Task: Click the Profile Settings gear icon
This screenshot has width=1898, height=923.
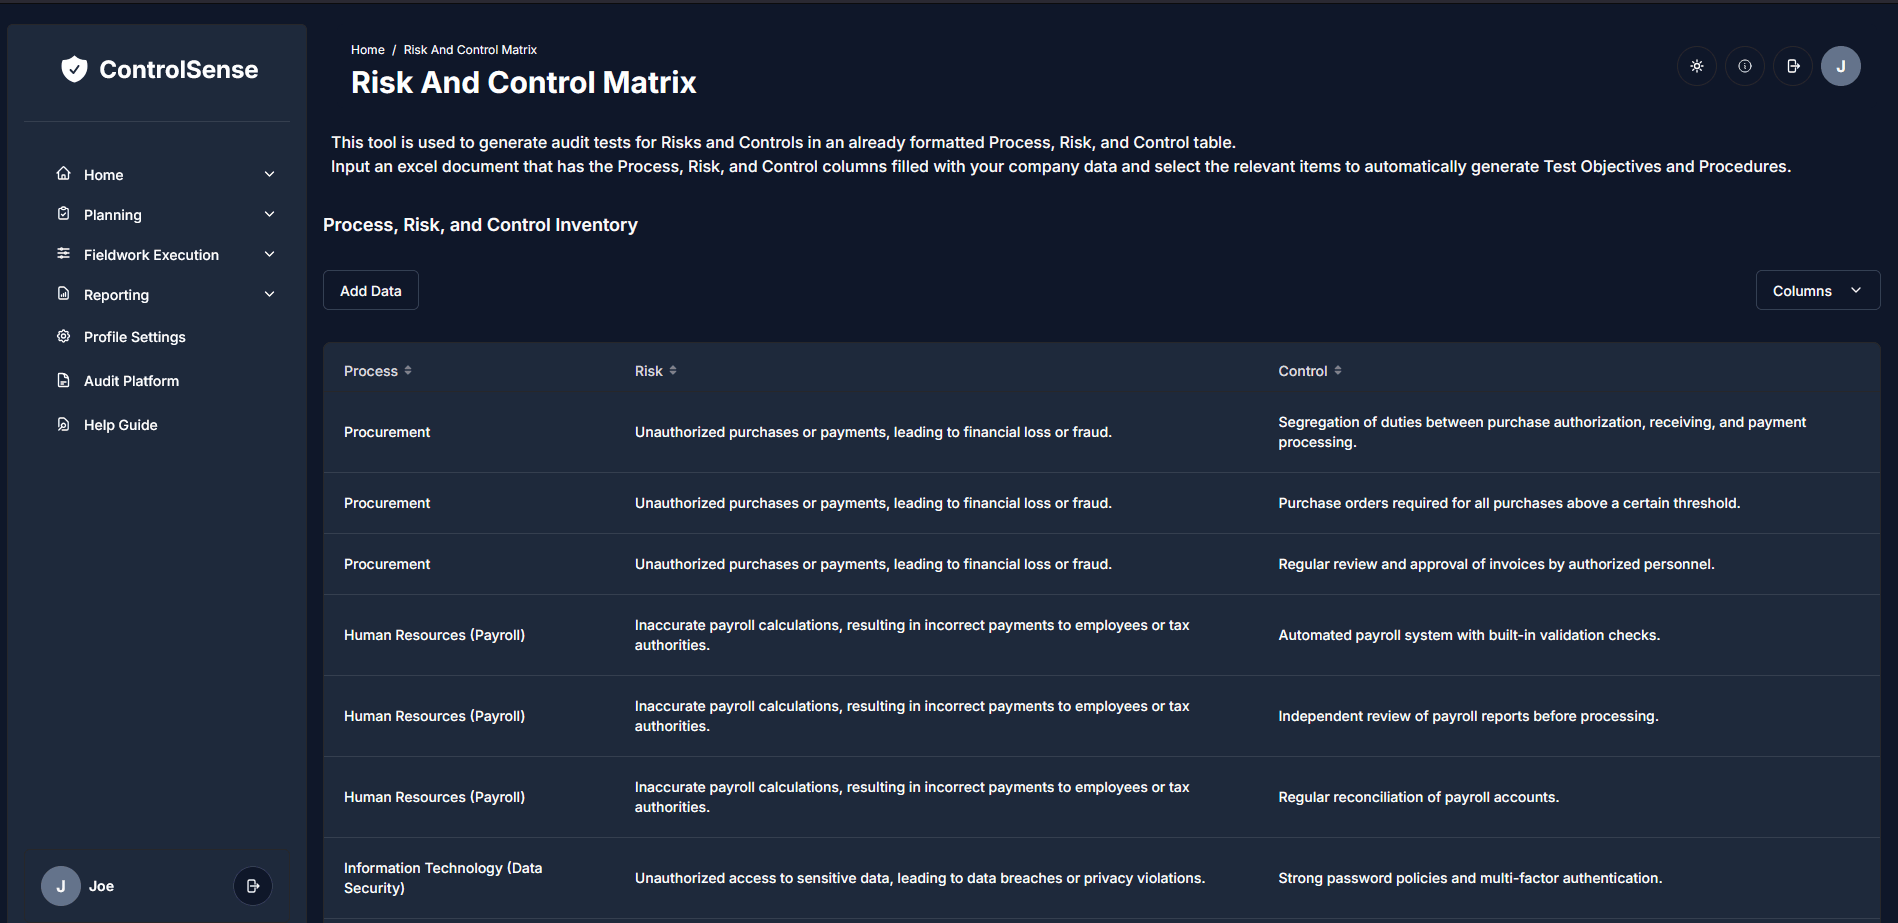Action: (x=64, y=337)
